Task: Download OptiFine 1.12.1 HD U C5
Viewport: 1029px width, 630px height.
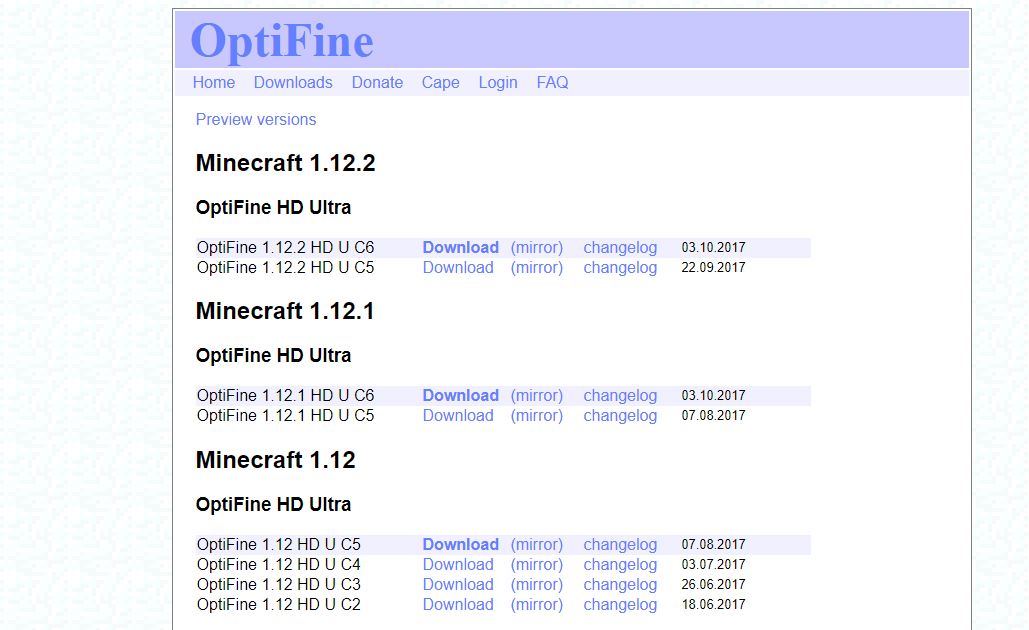Action: (x=458, y=415)
